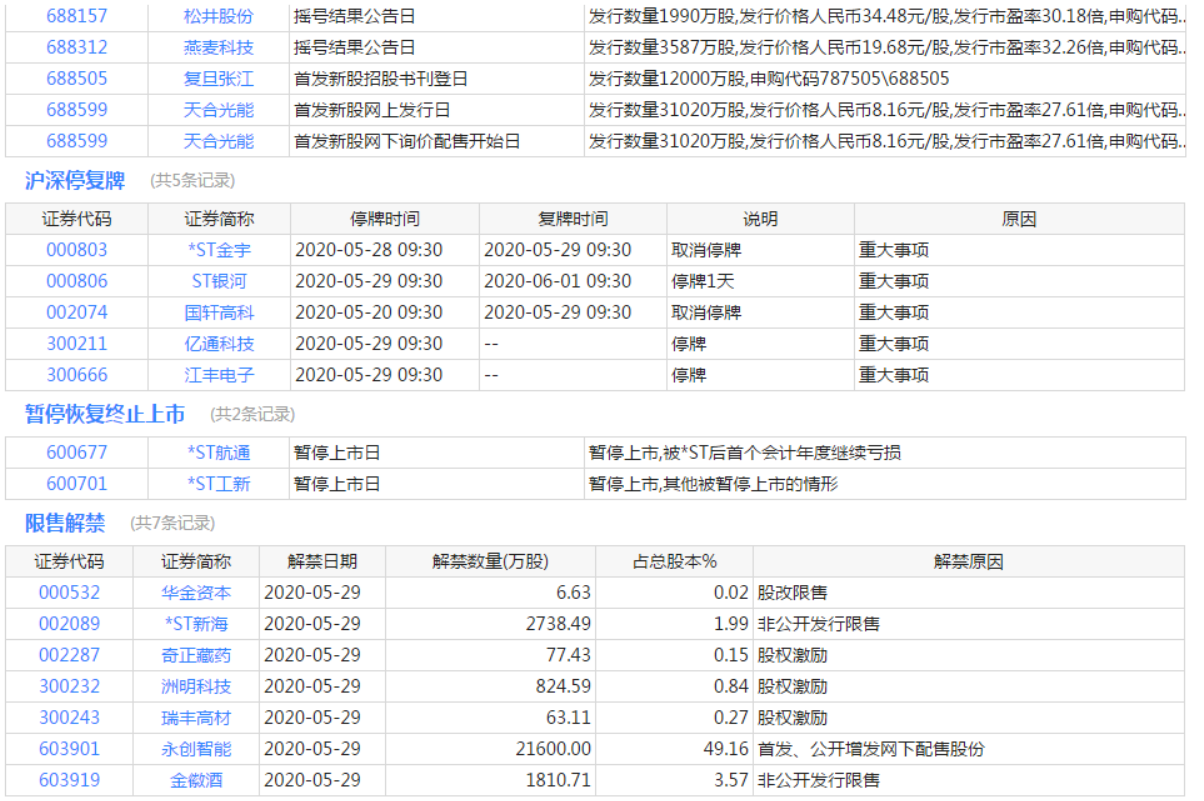Open 洲明科技 link
Screen dimensions: 1204x801
click(196, 686)
